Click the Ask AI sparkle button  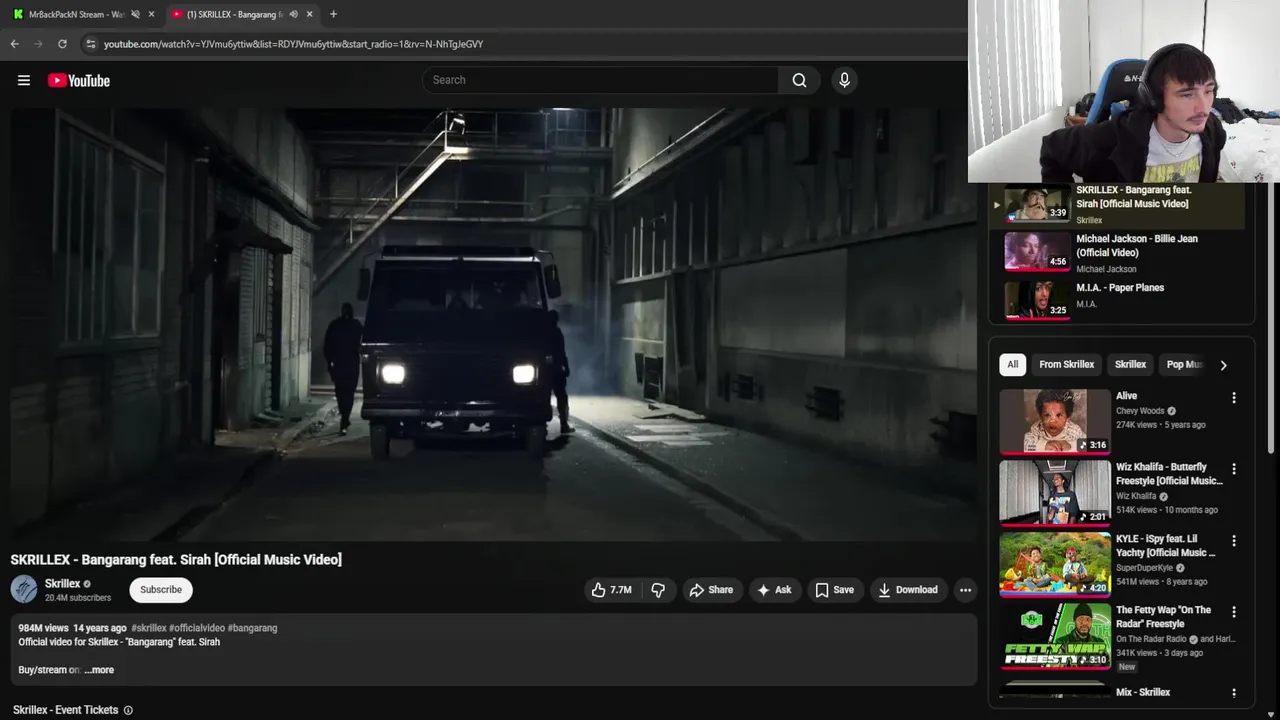774,590
